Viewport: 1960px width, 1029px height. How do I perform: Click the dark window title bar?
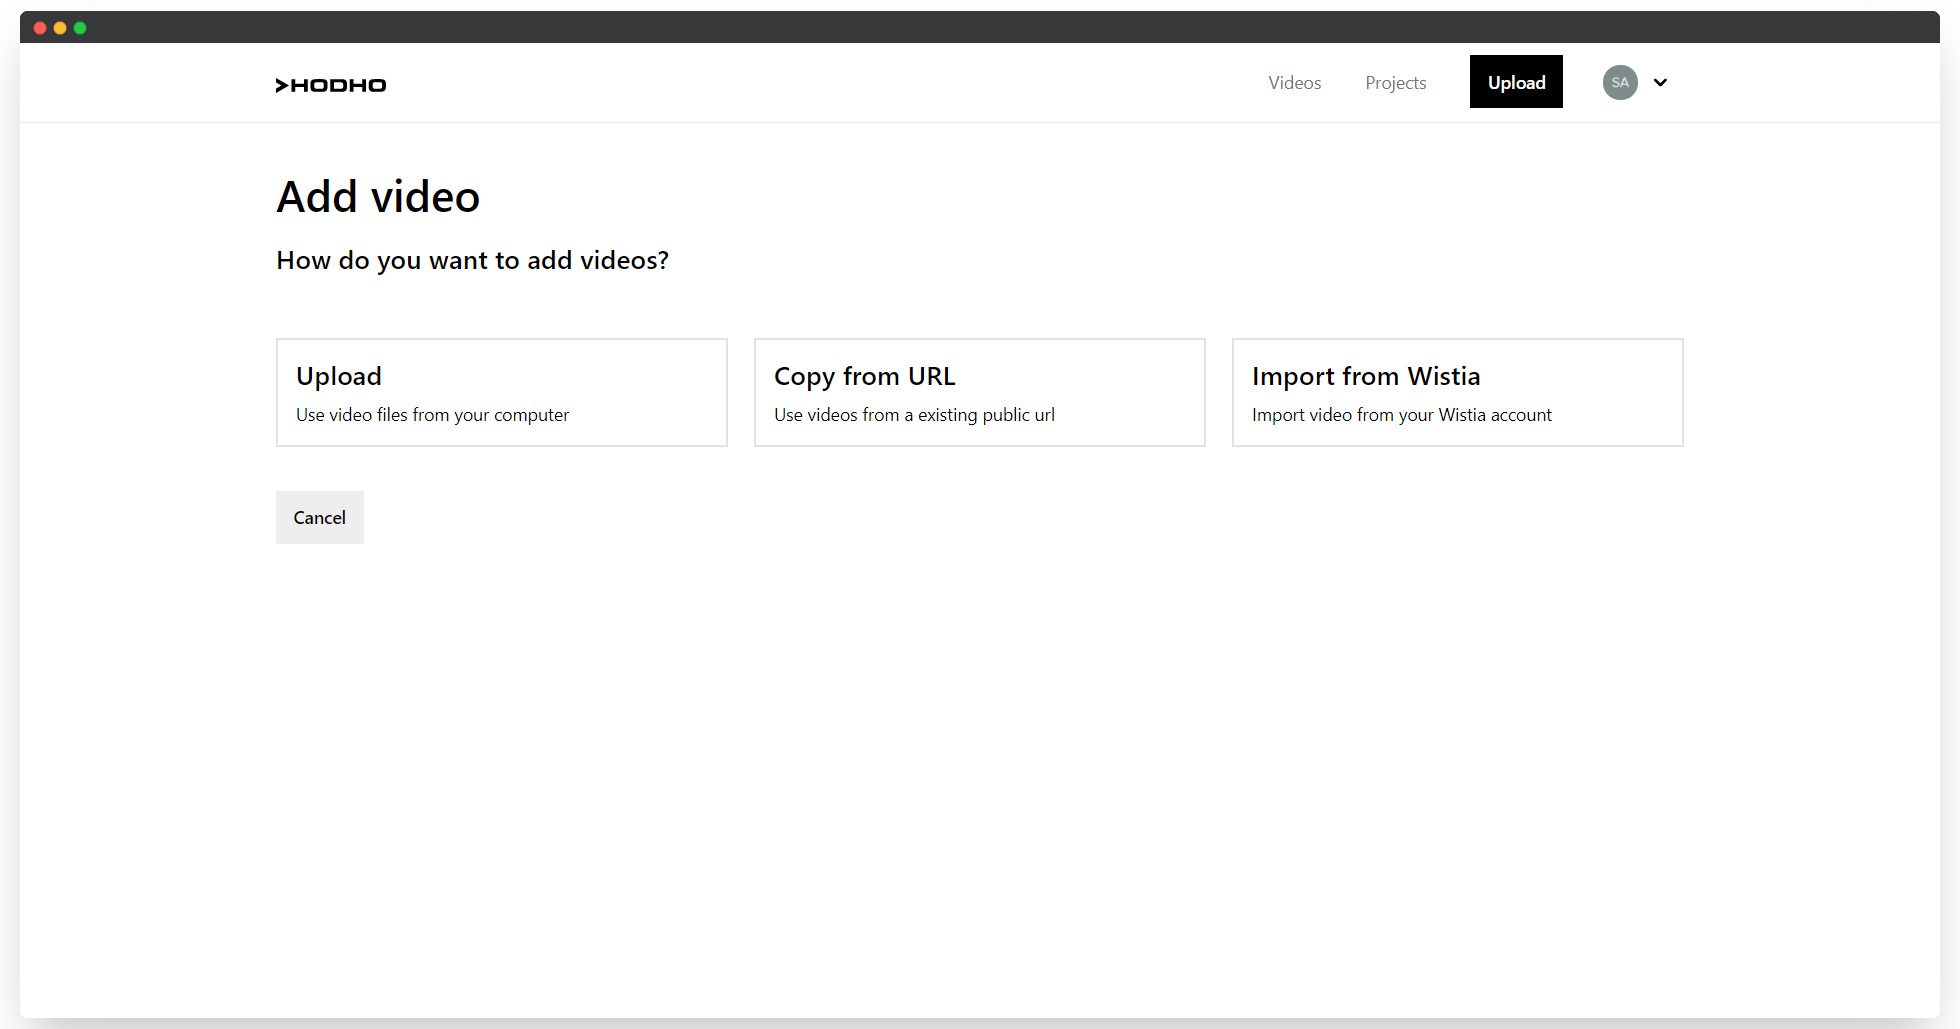coord(980,27)
